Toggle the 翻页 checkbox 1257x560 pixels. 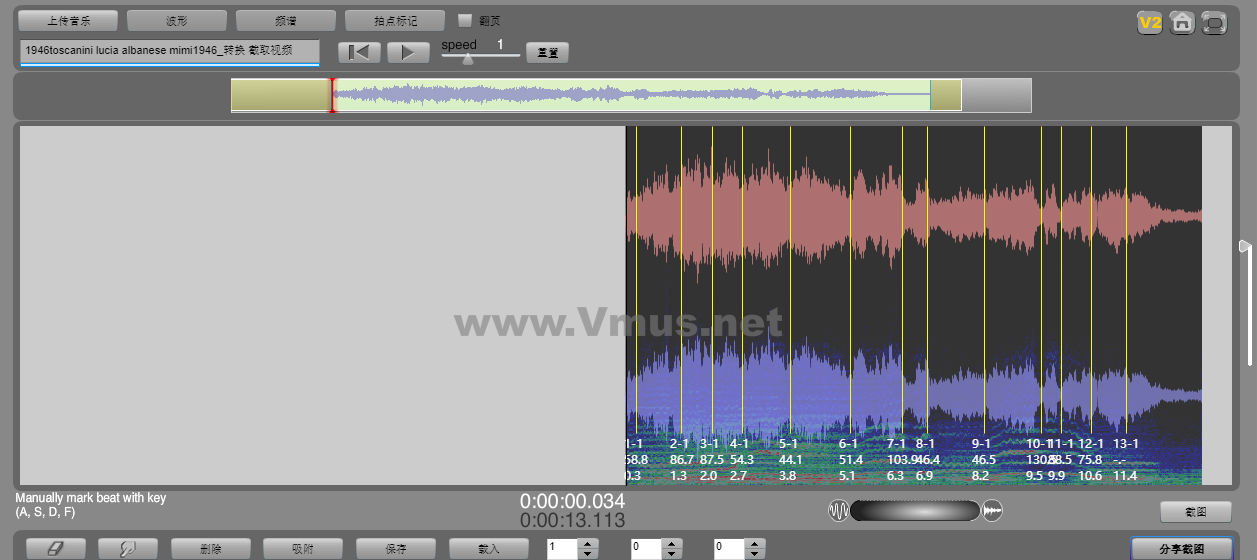[464, 20]
